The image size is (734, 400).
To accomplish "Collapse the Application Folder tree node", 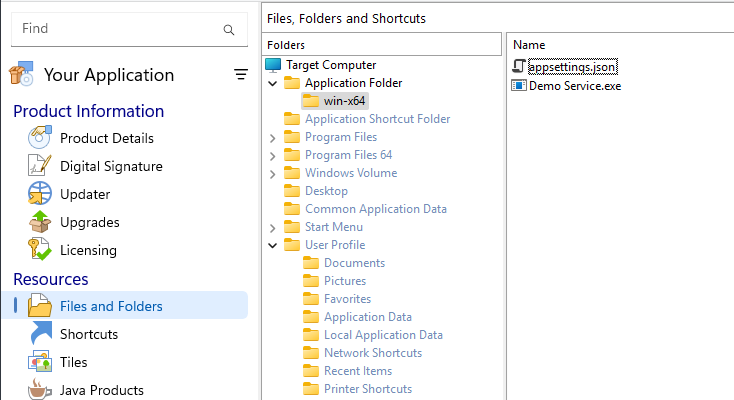I will [273, 84].
